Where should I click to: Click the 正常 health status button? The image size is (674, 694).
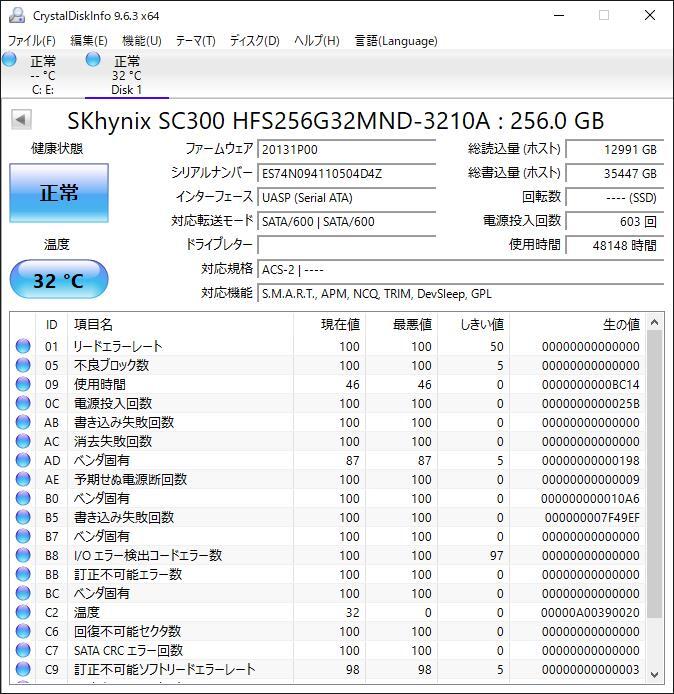click(x=59, y=193)
